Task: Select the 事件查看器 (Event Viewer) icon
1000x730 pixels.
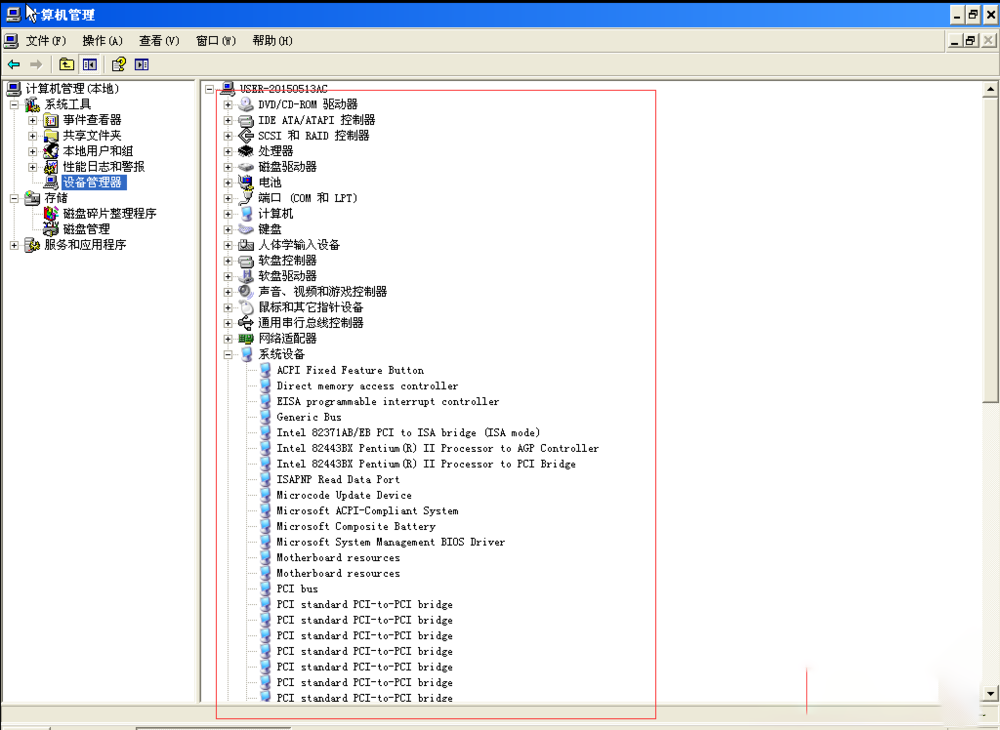Action: (49, 119)
